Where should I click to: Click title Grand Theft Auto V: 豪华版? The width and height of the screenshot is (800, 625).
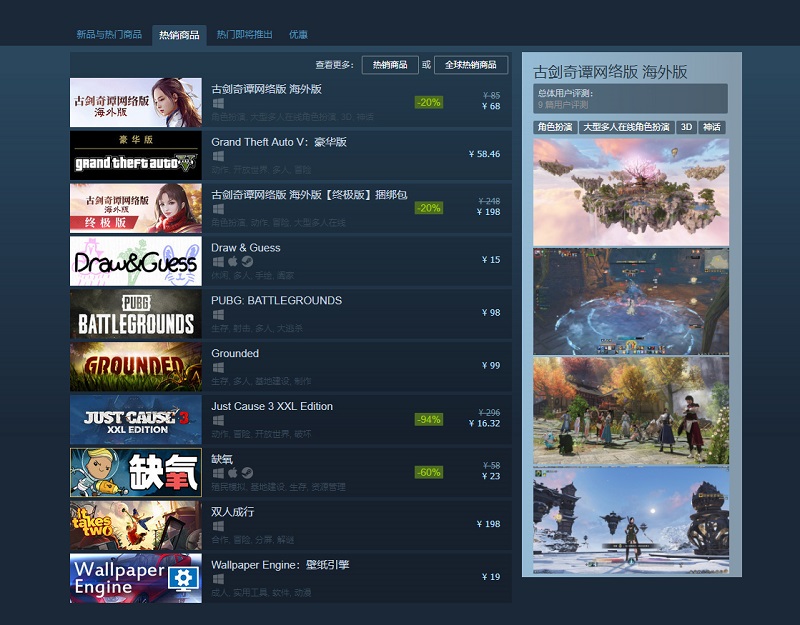click(x=279, y=142)
